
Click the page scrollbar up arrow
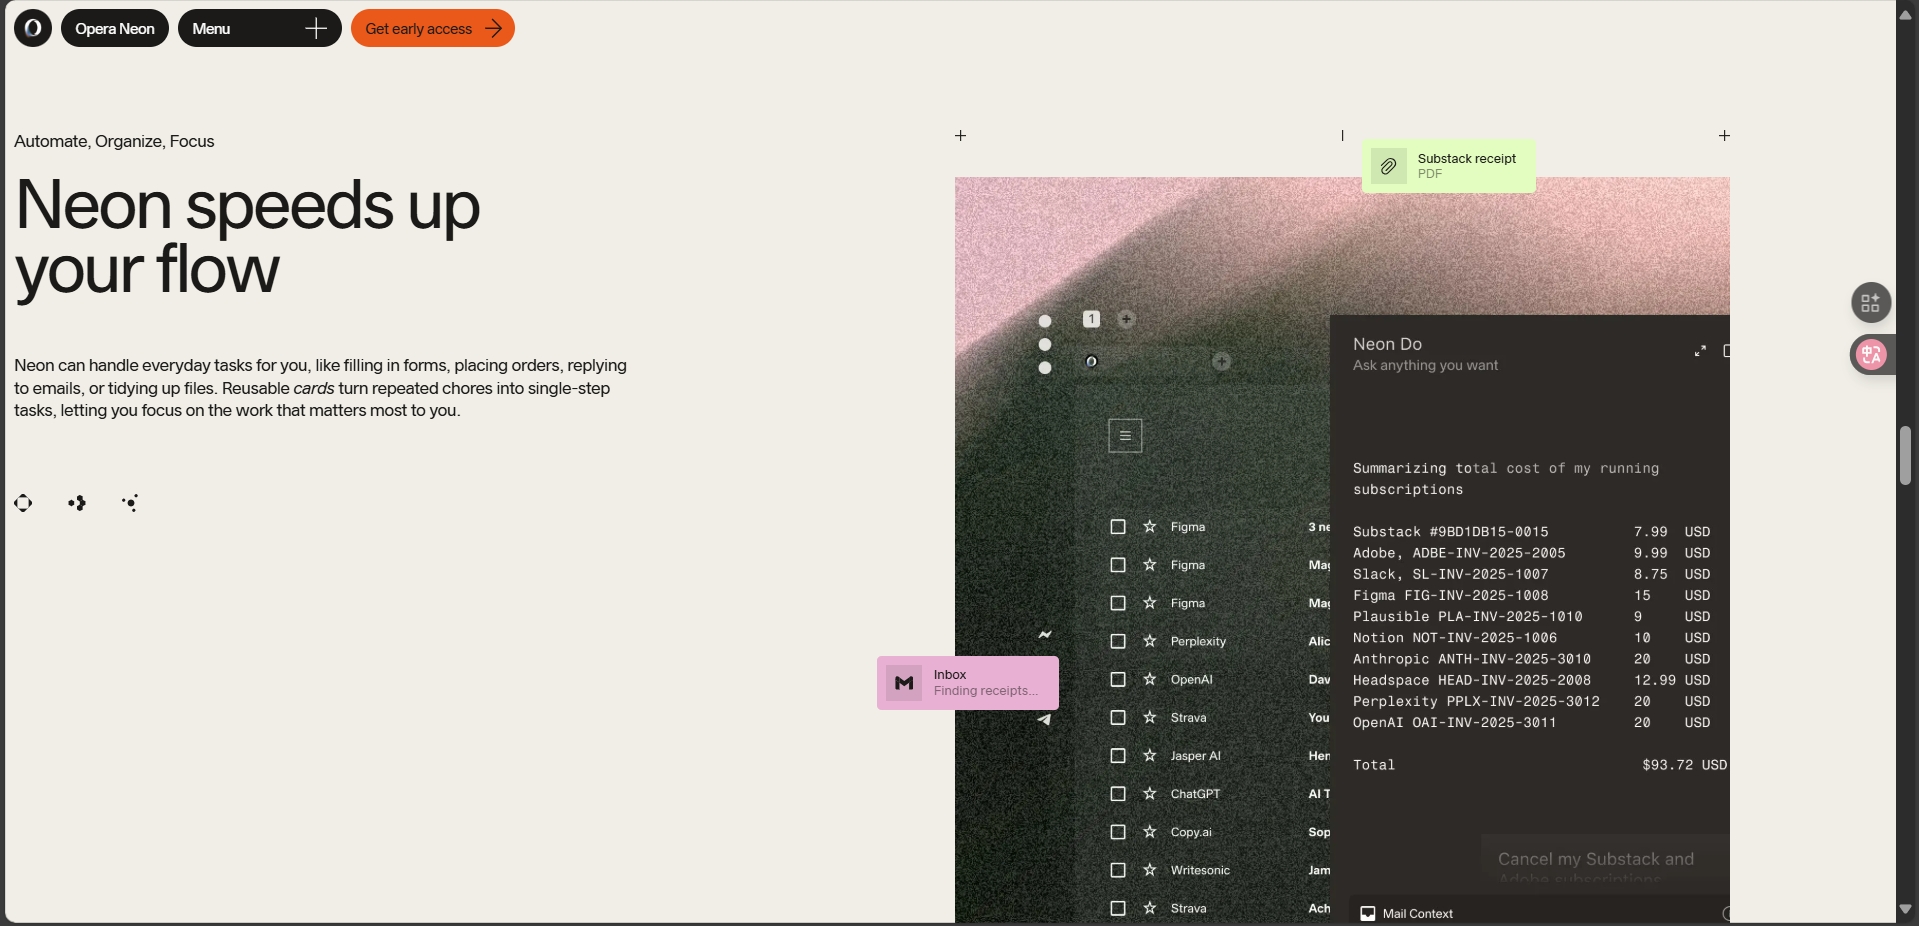tap(1906, 14)
